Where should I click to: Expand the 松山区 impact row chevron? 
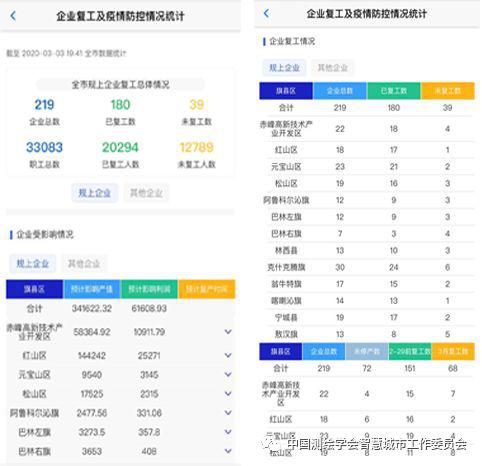(228, 394)
